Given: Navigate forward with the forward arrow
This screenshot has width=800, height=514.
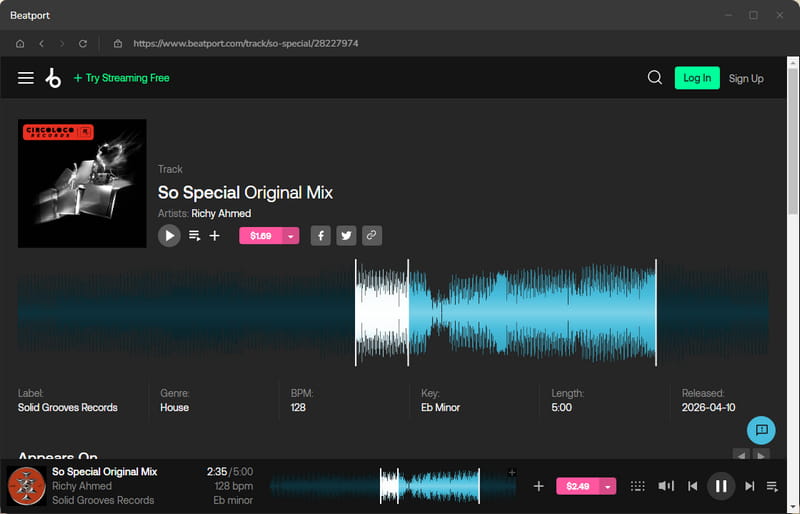Looking at the screenshot, I should coord(62,44).
